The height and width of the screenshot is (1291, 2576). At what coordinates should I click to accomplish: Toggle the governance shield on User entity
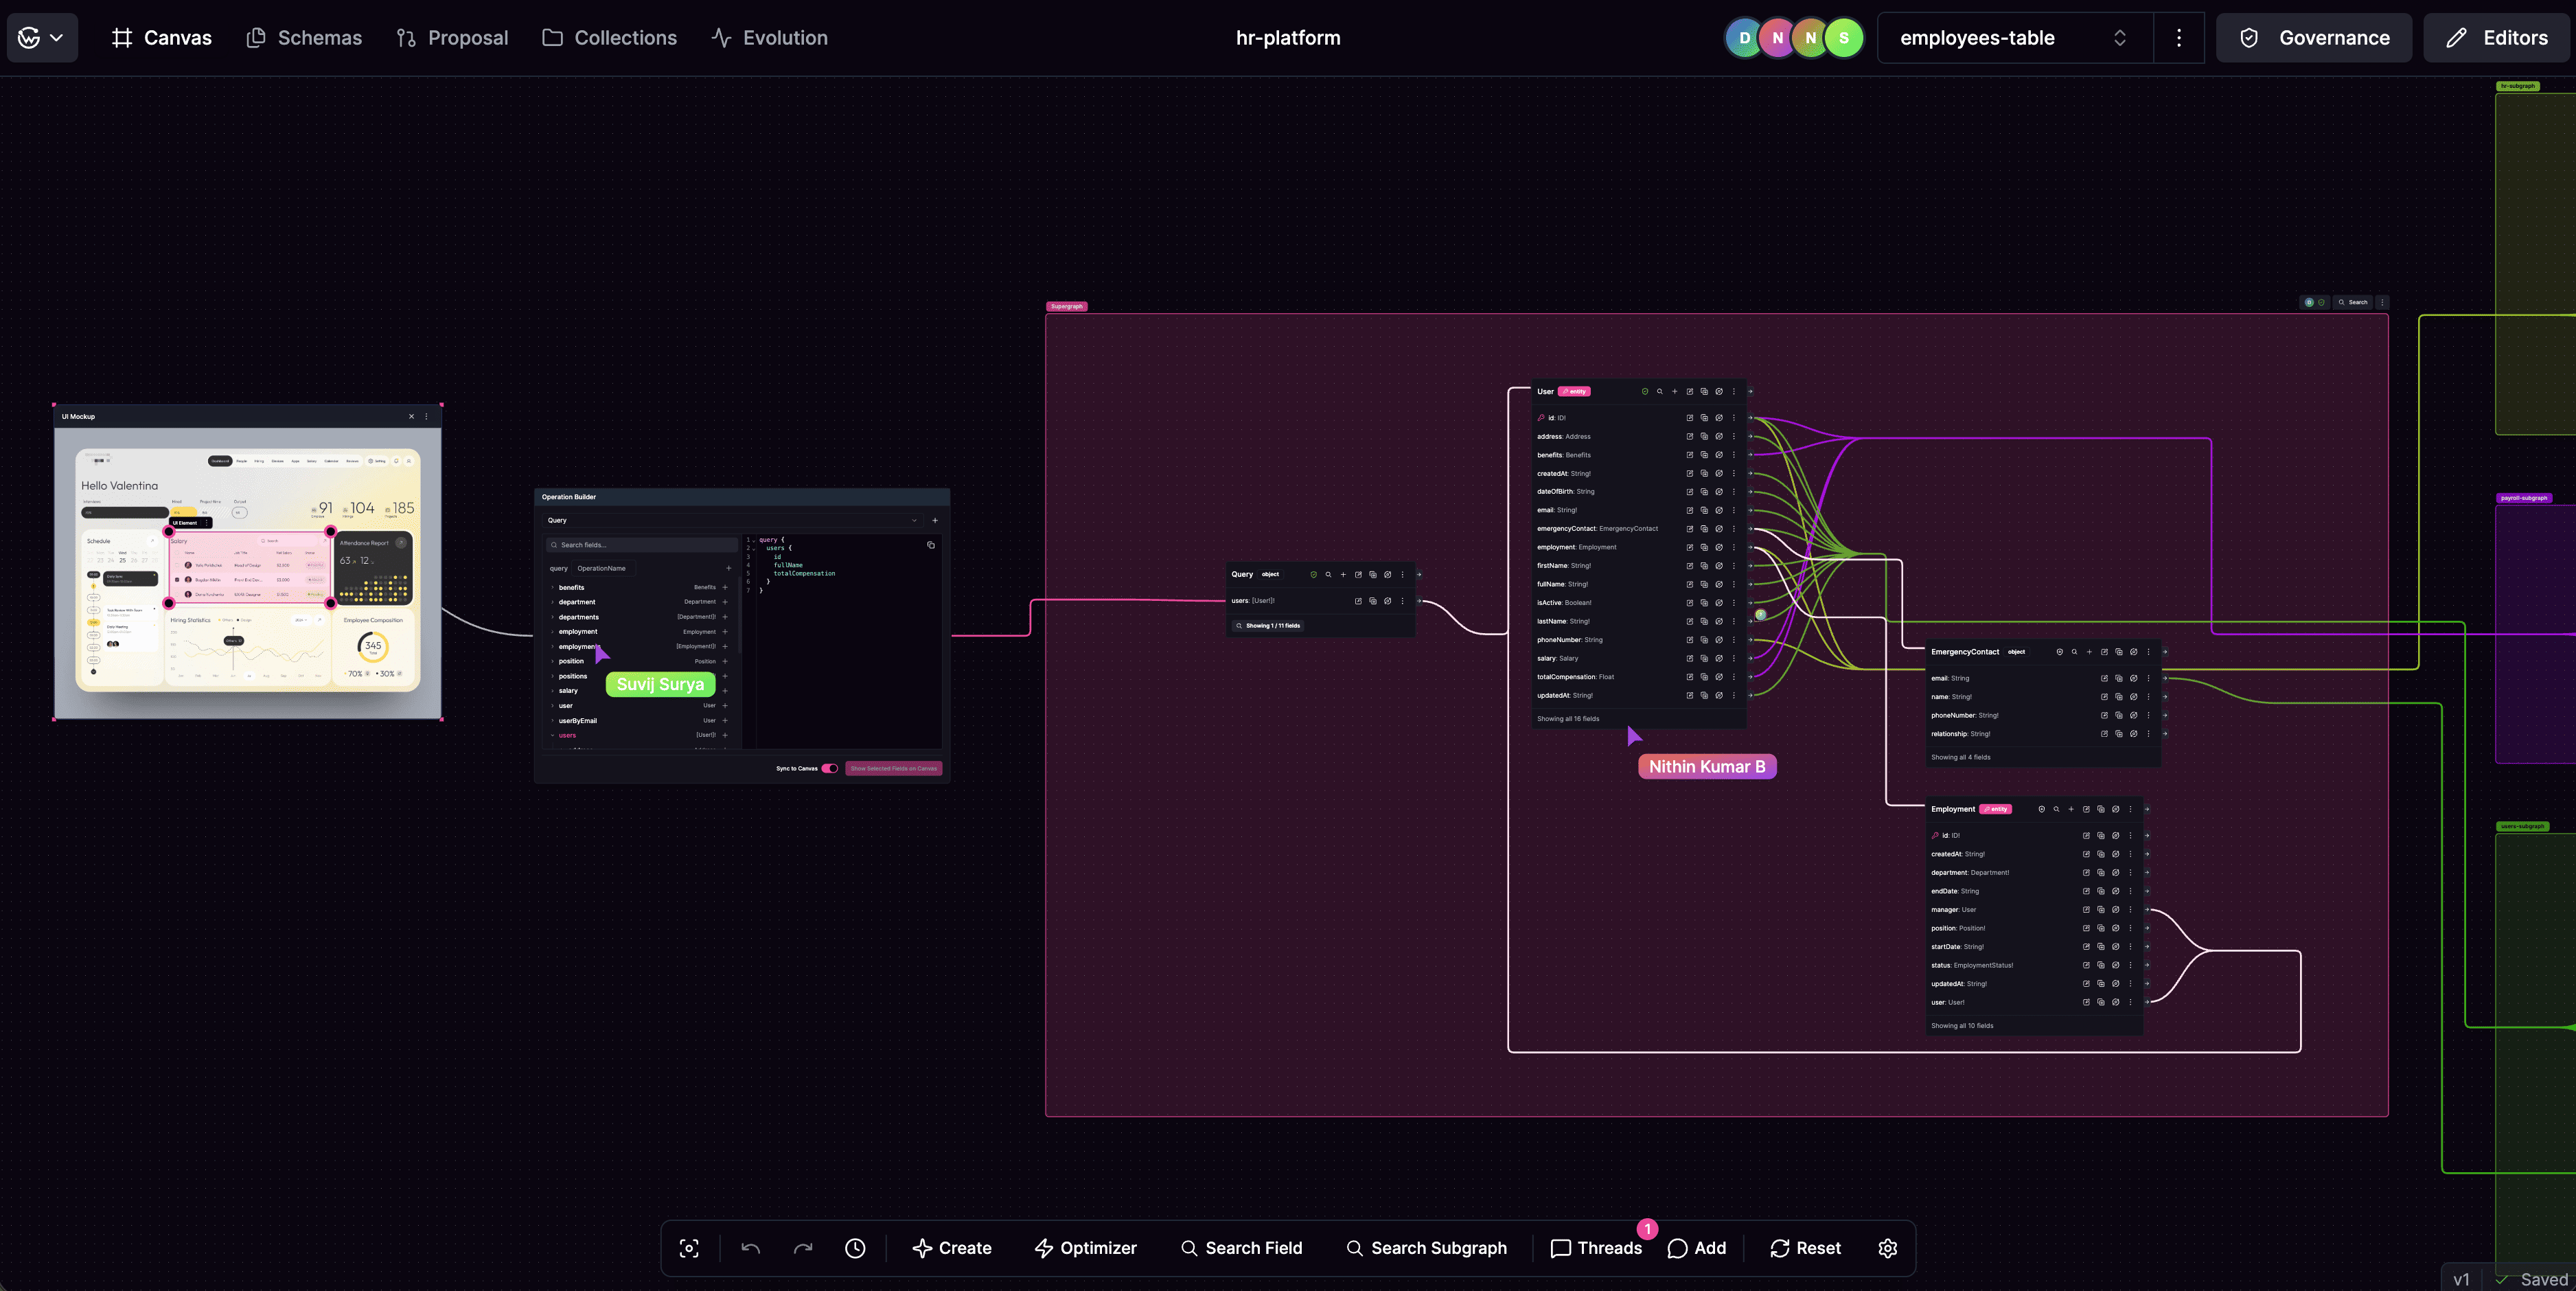1645,392
